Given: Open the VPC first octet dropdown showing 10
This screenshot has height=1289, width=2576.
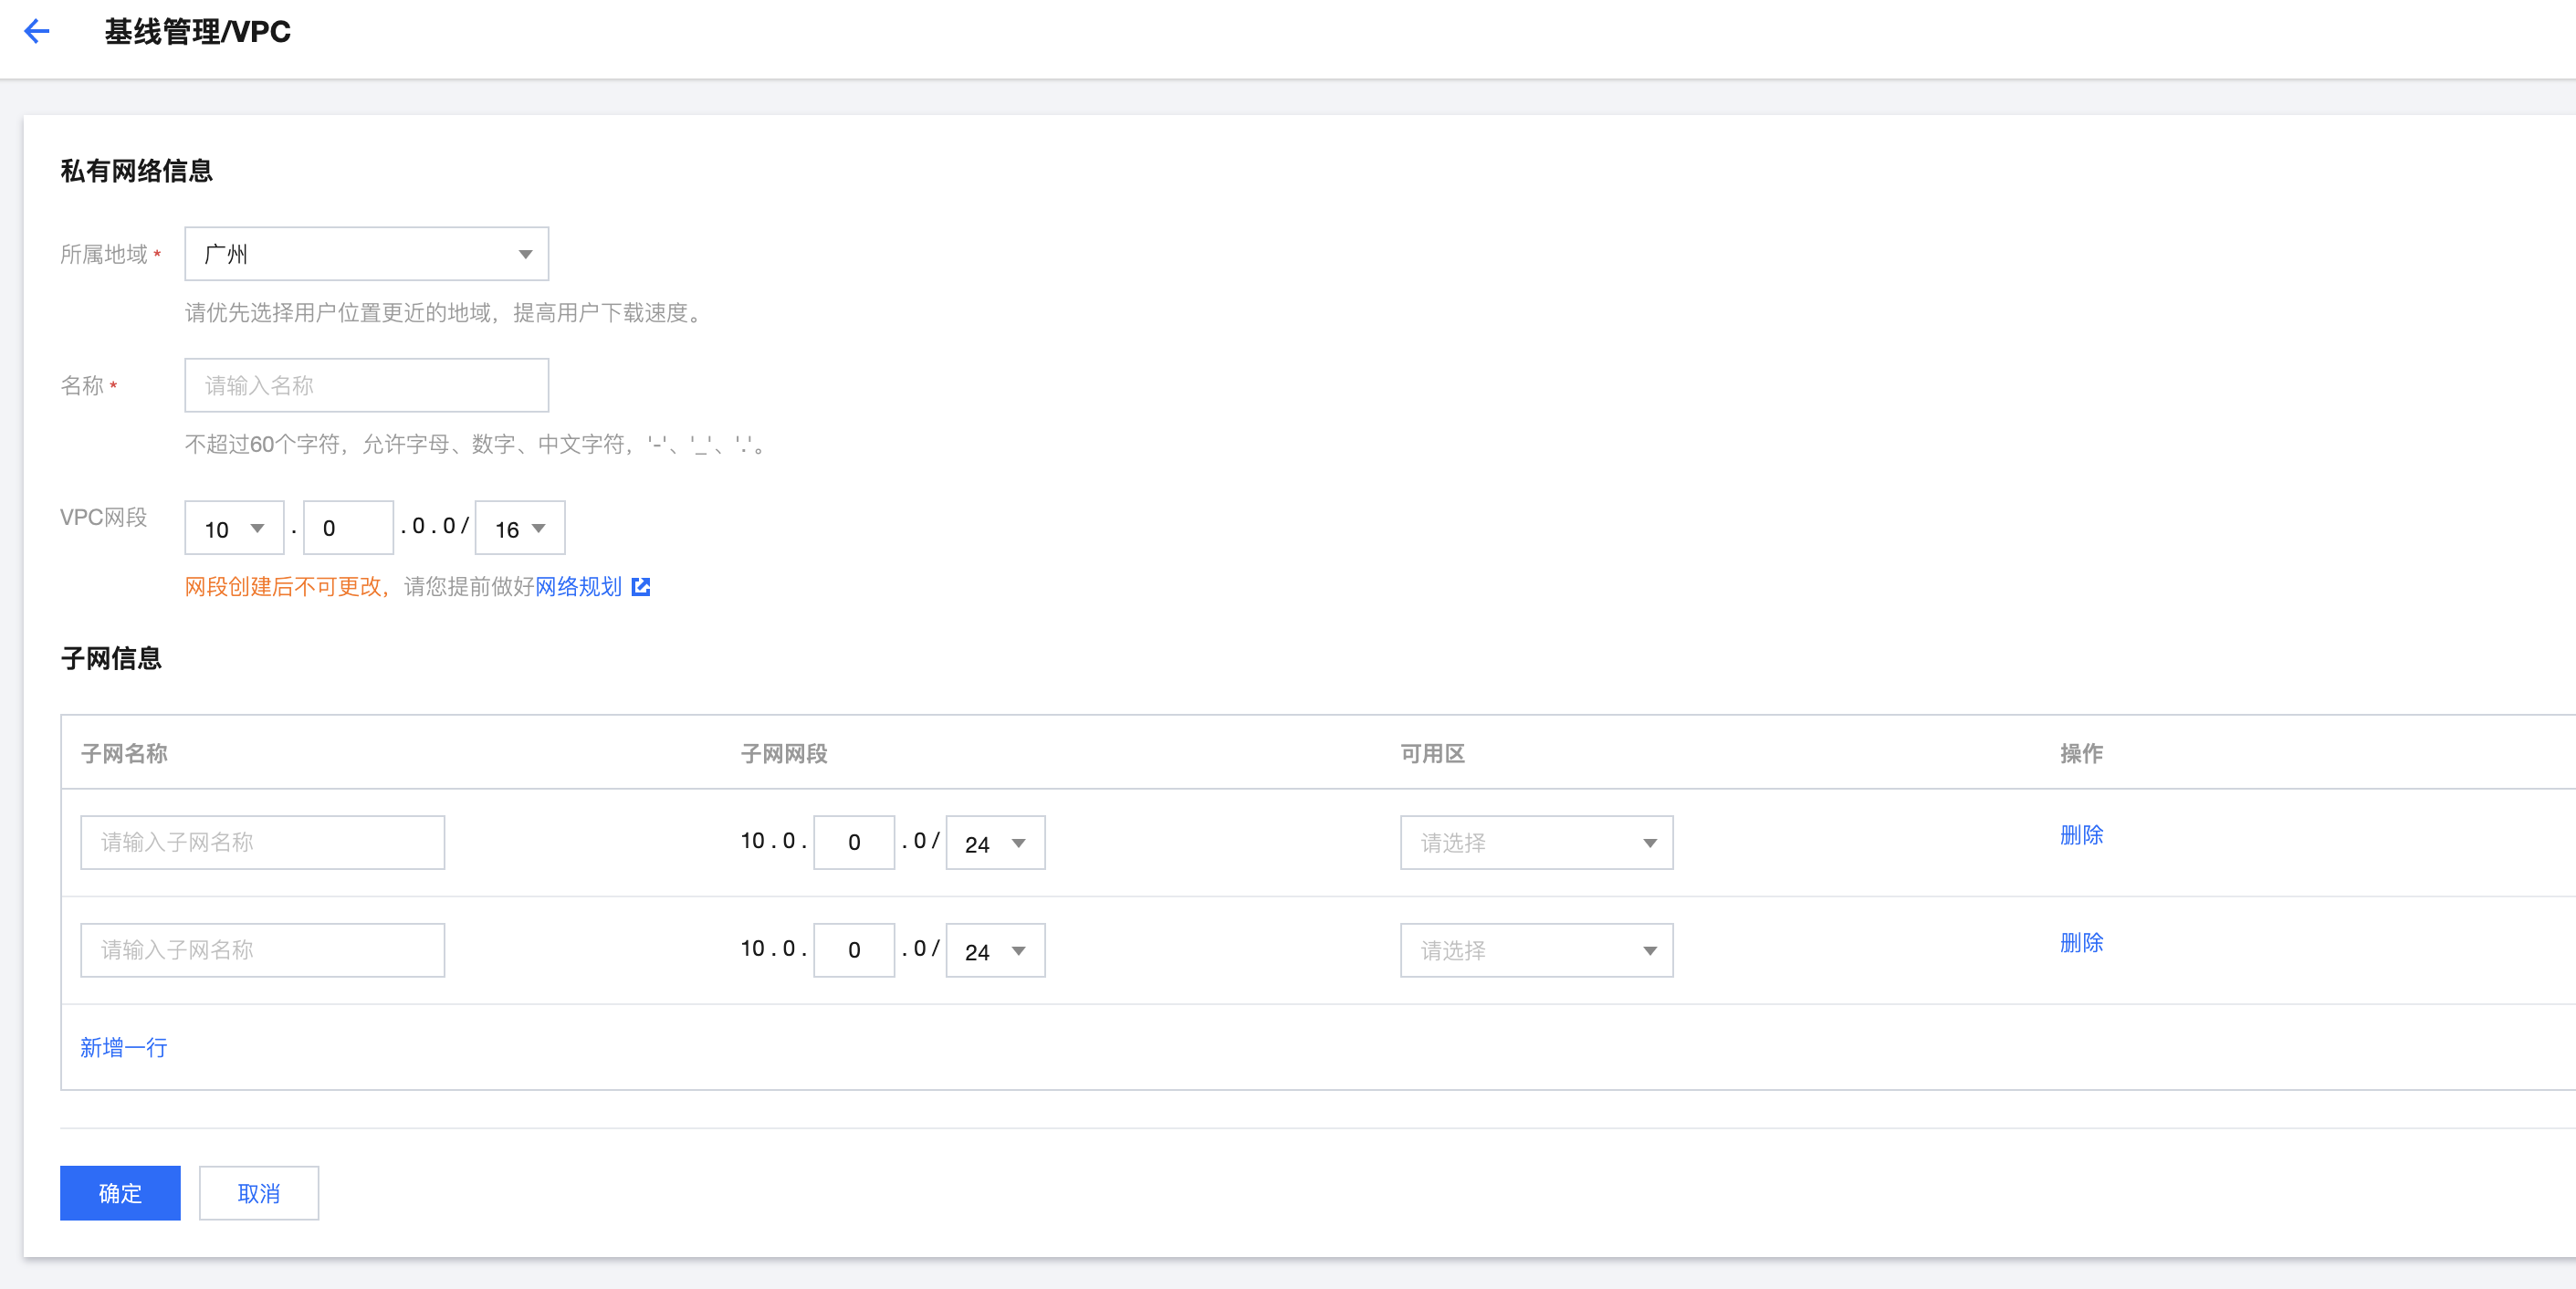Looking at the screenshot, I should 234,528.
